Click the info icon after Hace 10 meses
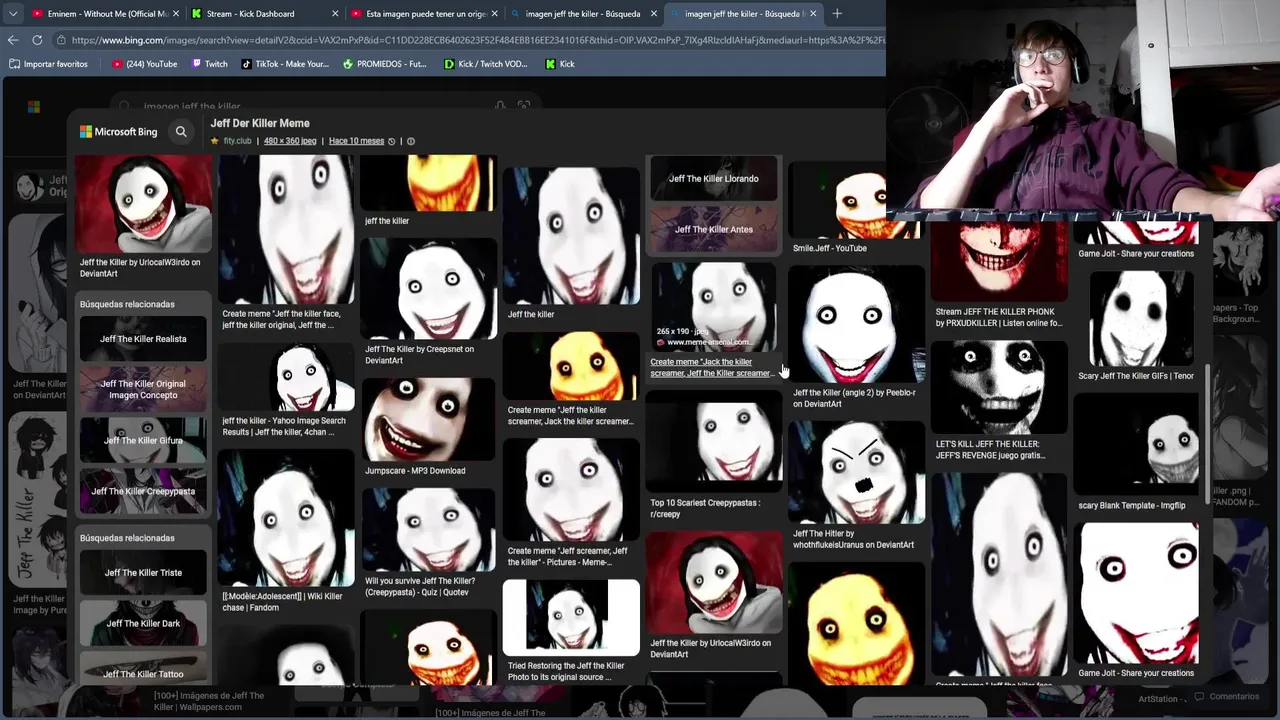Screen dimensions: 1280x720 (x=410, y=141)
